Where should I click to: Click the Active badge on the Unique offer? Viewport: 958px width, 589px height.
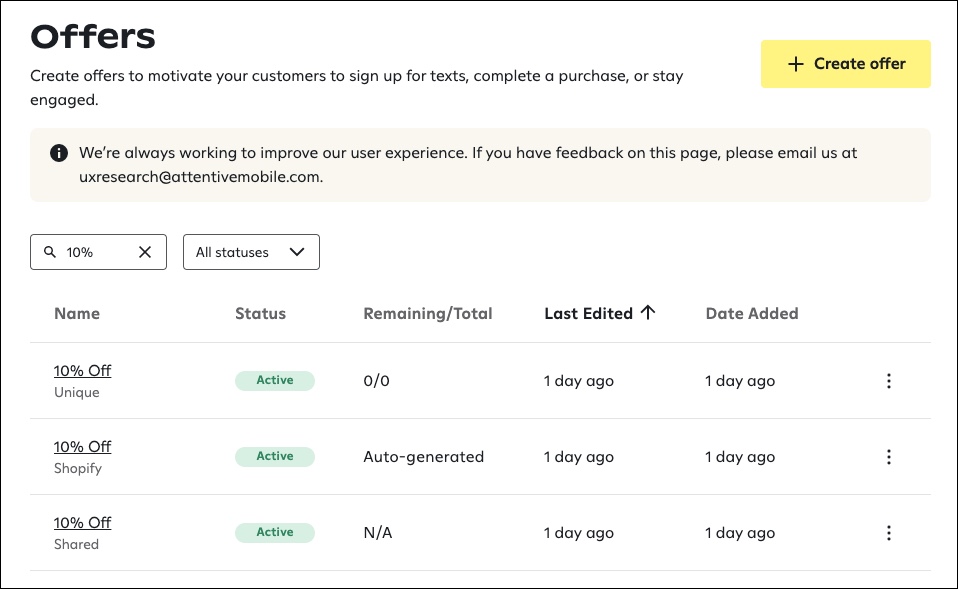pos(275,380)
